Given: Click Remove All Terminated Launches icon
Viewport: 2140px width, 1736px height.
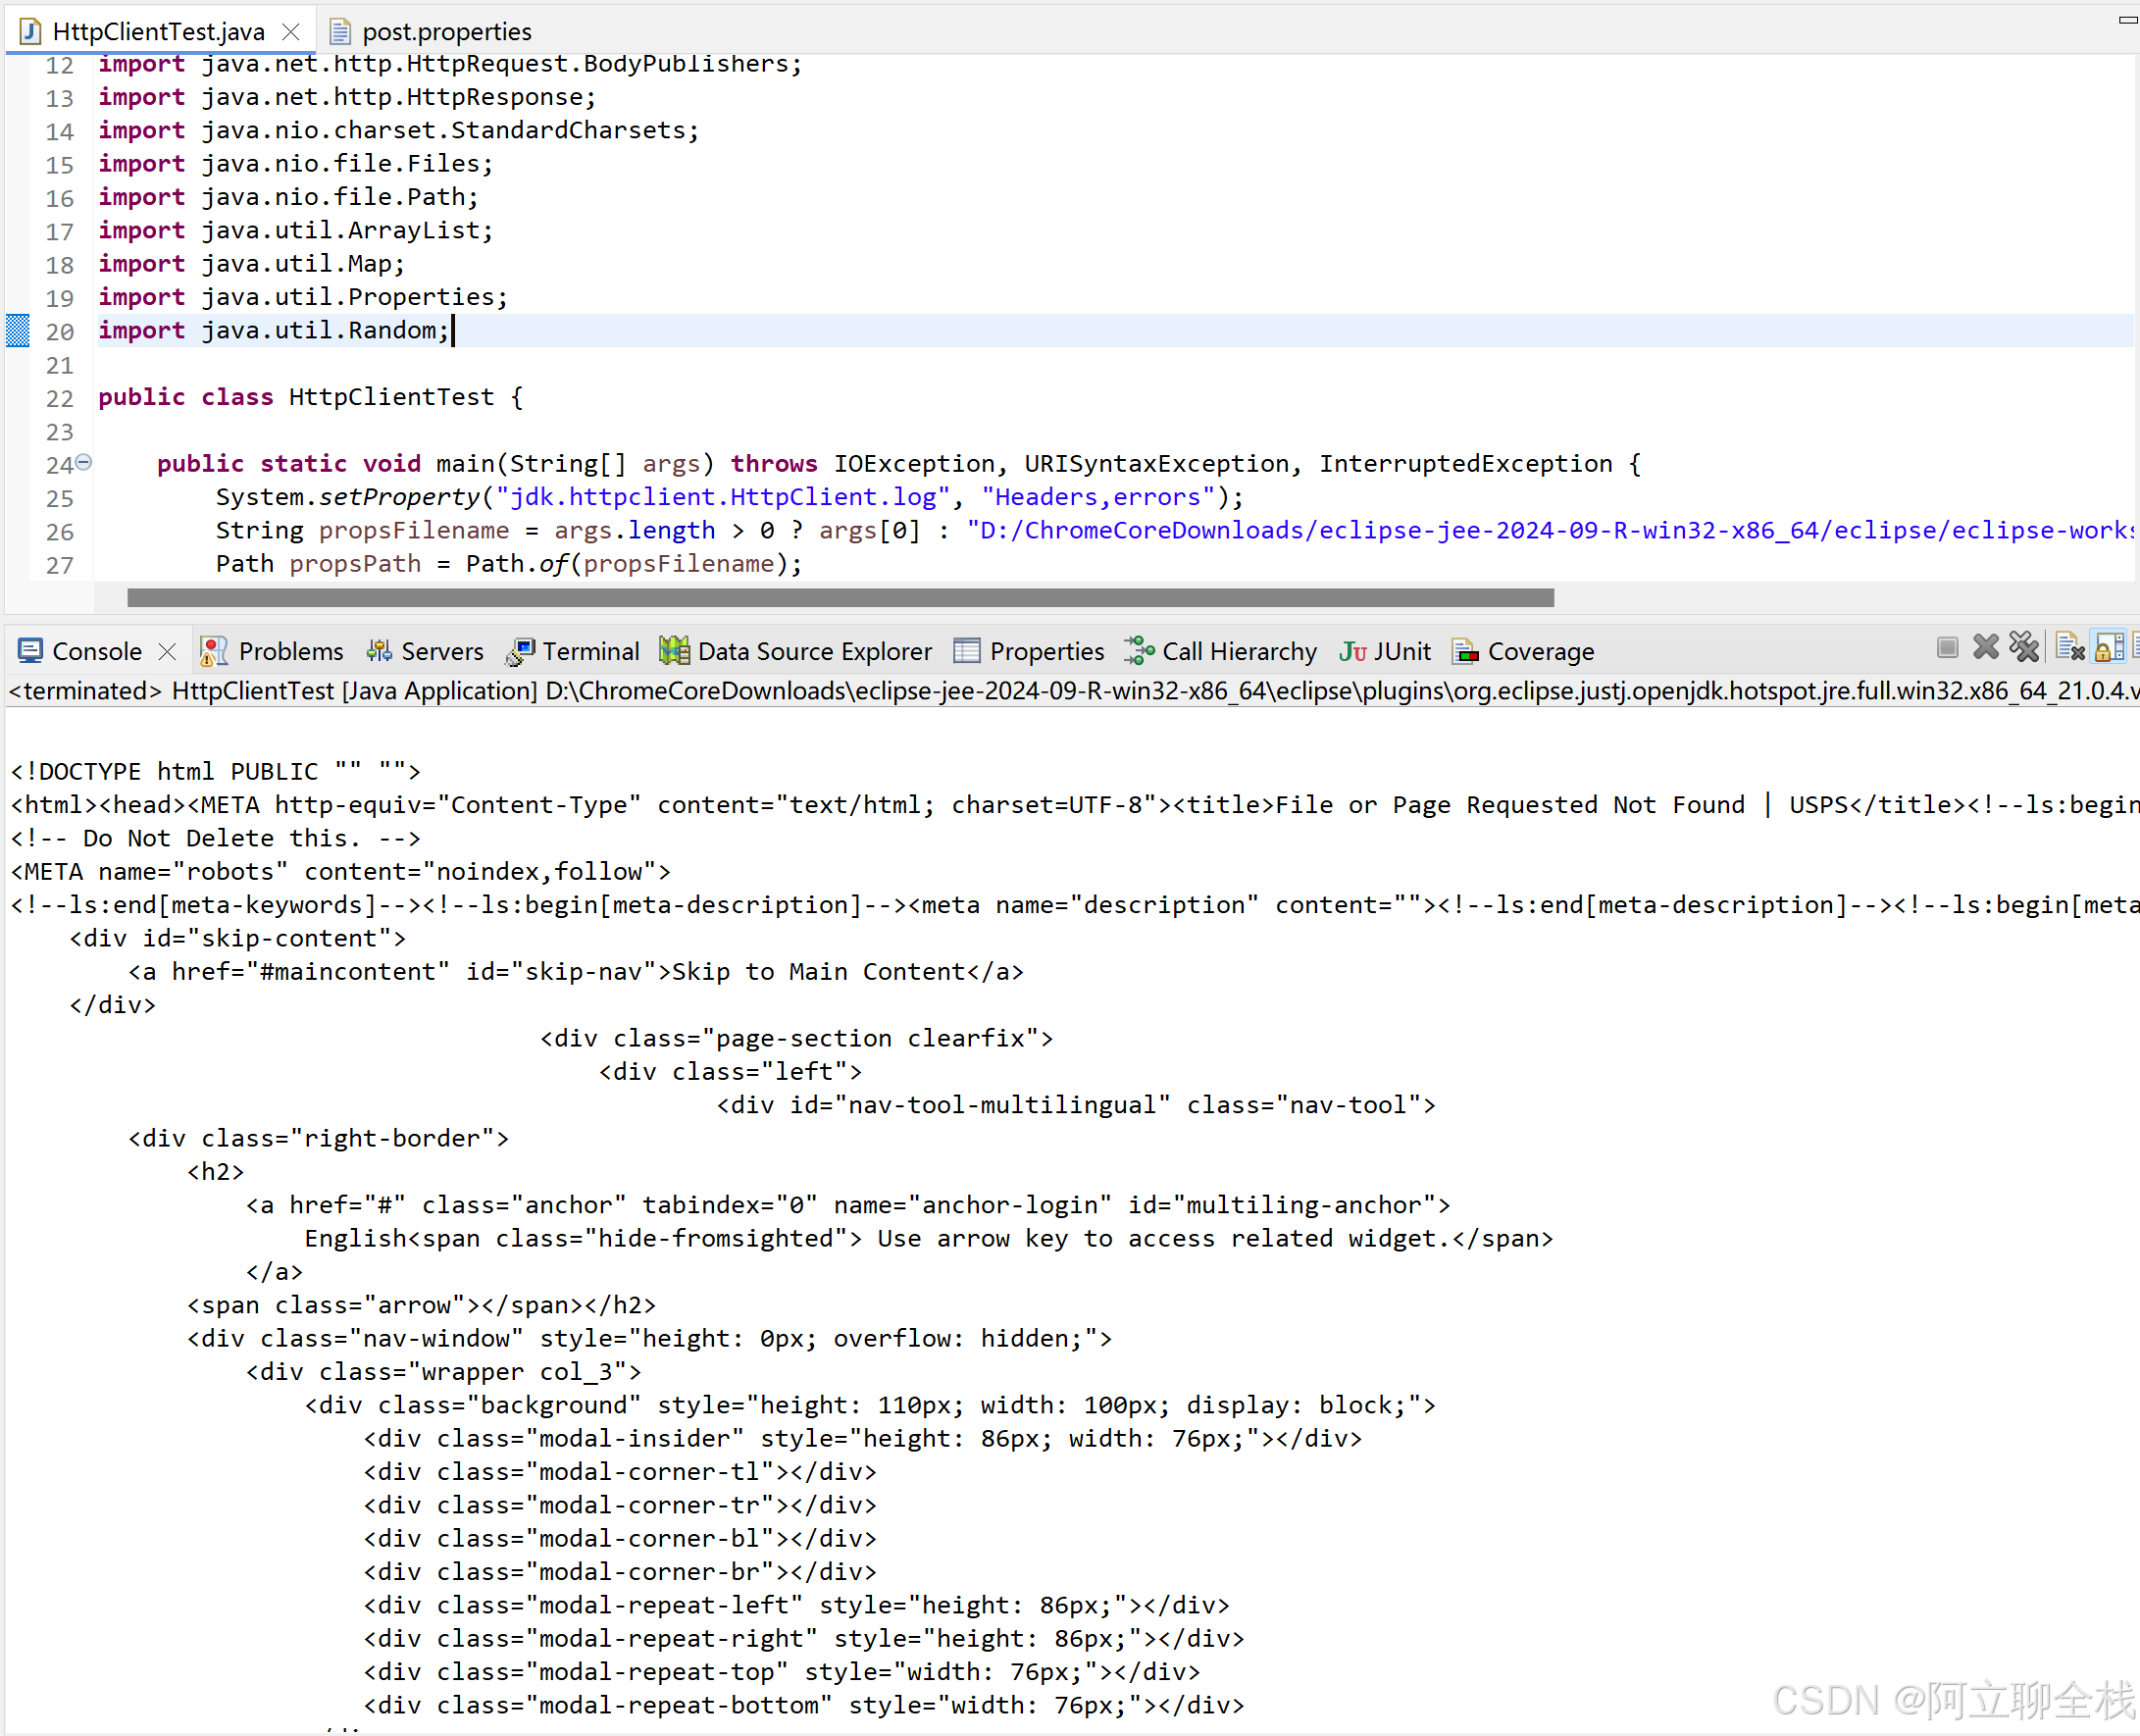Looking at the screenshot, I should [2024, 648].
